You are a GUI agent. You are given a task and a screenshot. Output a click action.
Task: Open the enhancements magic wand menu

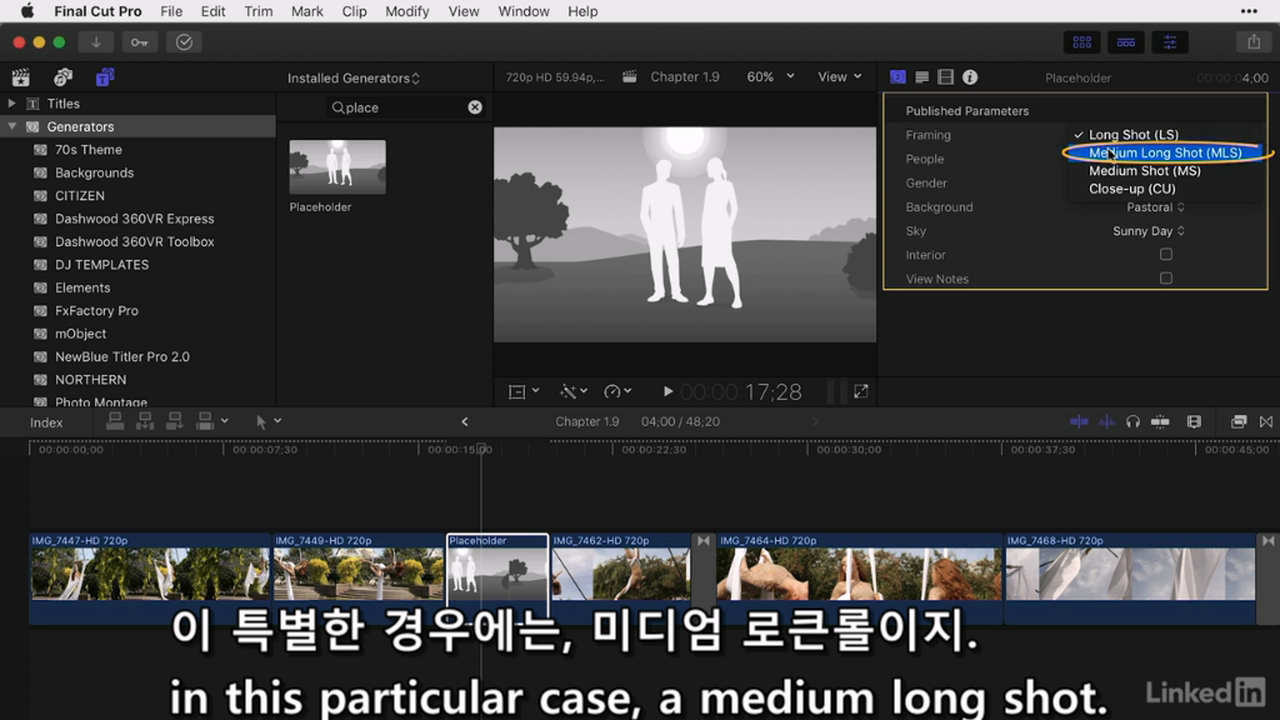[573, 392]
